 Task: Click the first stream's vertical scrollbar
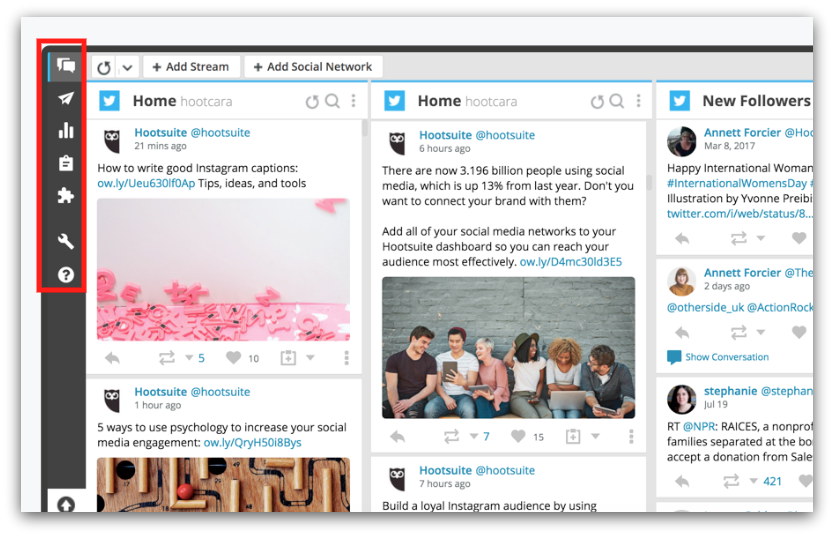coord(365,128)
